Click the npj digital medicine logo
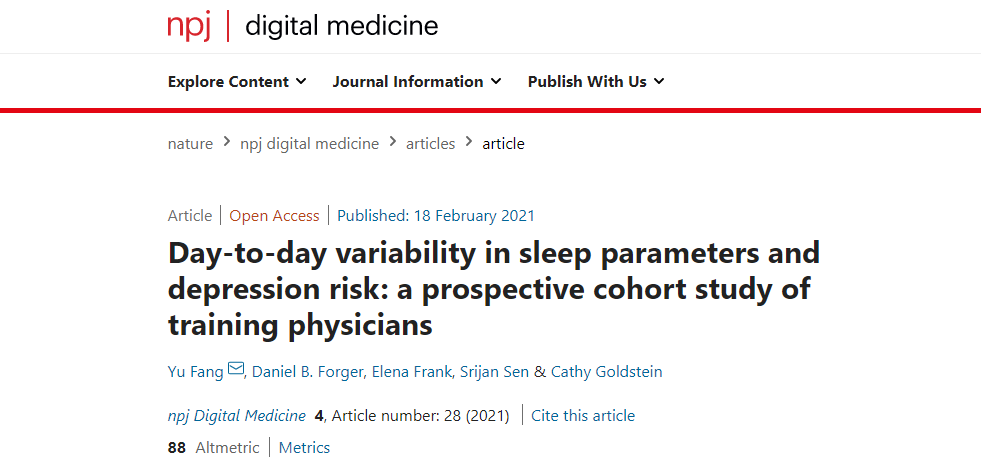Image resolution: width=981 pixels, height=463 pixels. click(302, 26)
